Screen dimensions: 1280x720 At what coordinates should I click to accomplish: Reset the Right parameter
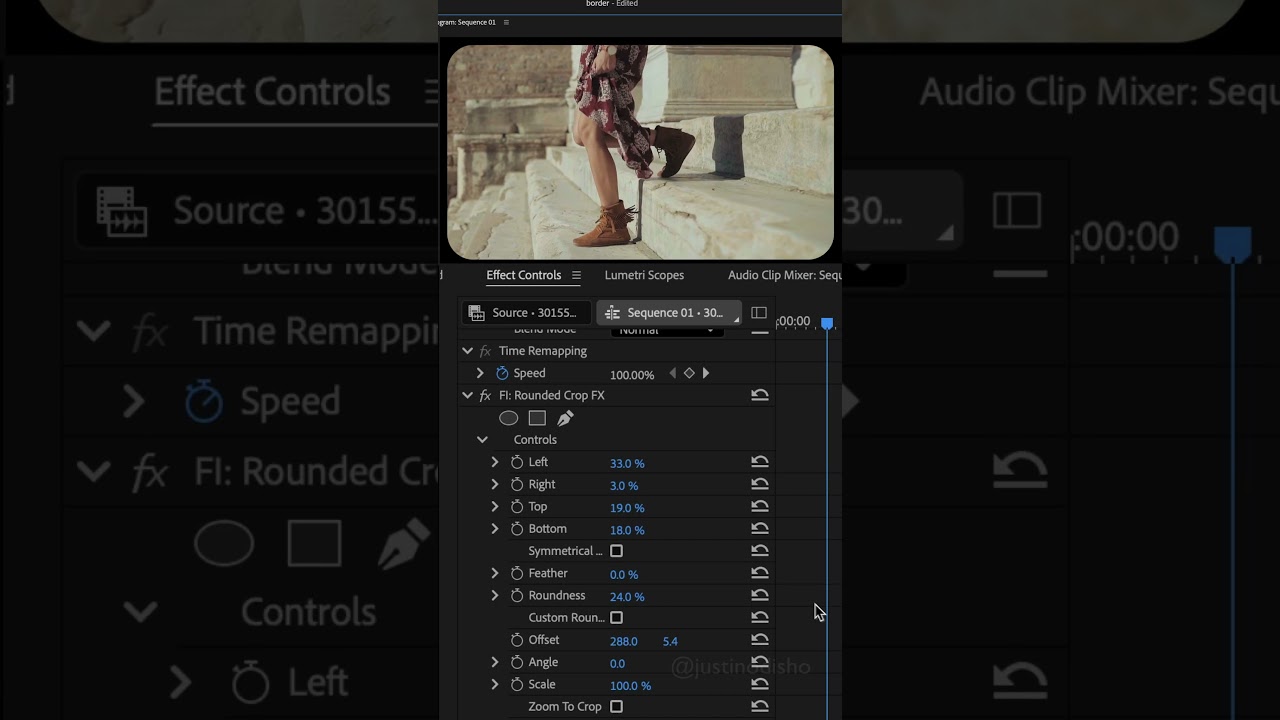click(760, 484)
